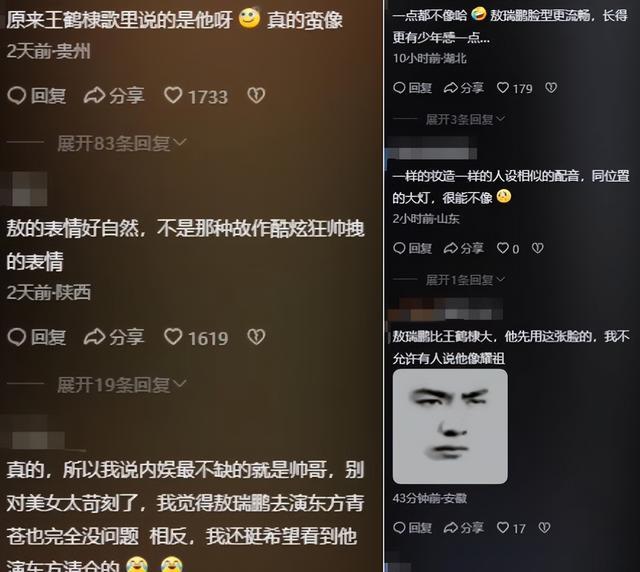Reply to the Shaanxi comment
The image size is (640, 572).
pos(37,337)
